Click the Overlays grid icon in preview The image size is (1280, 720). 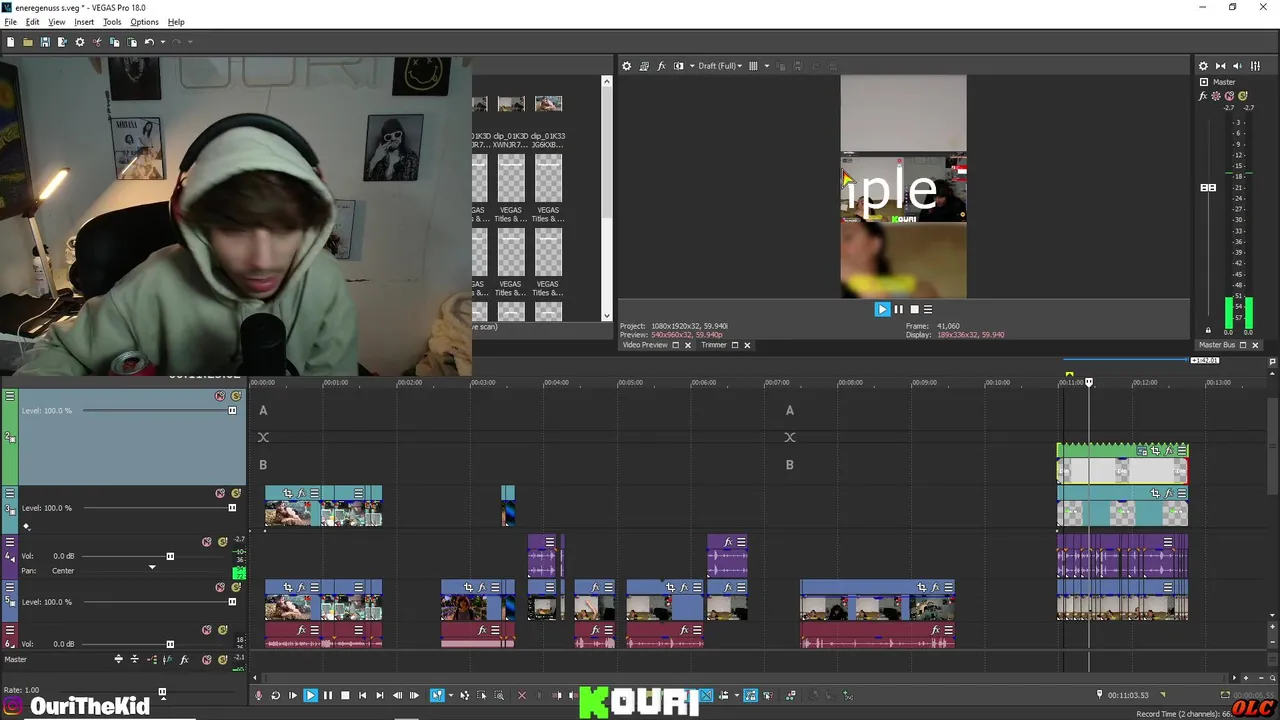tap(753, 66)
